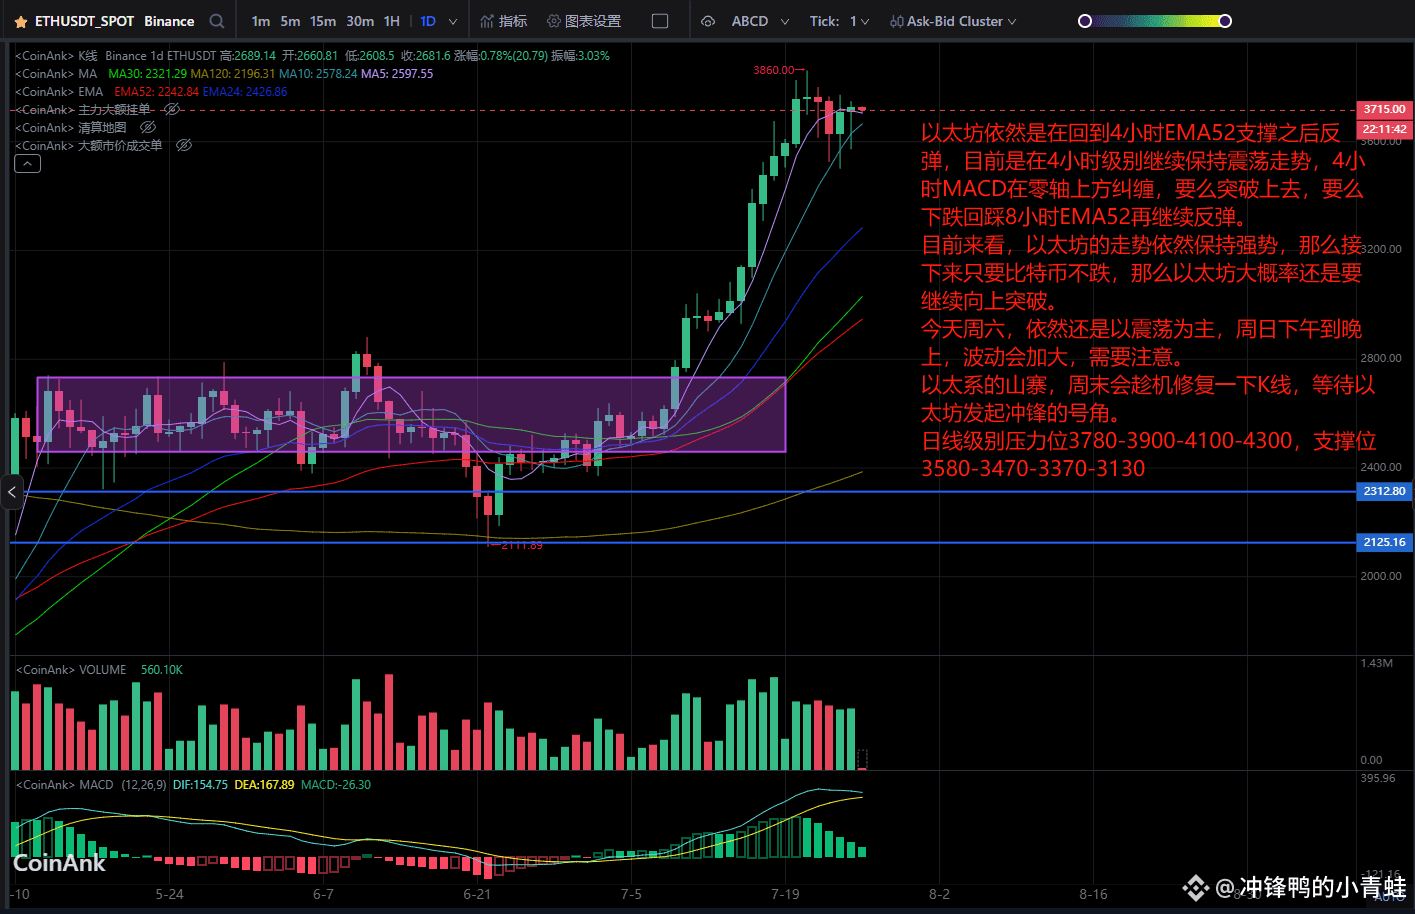This screenshot has height=914, width=1415.
Task: Click the DIF:154.75 MACD value
Action: pyautogui.click(x=200, y=785)
